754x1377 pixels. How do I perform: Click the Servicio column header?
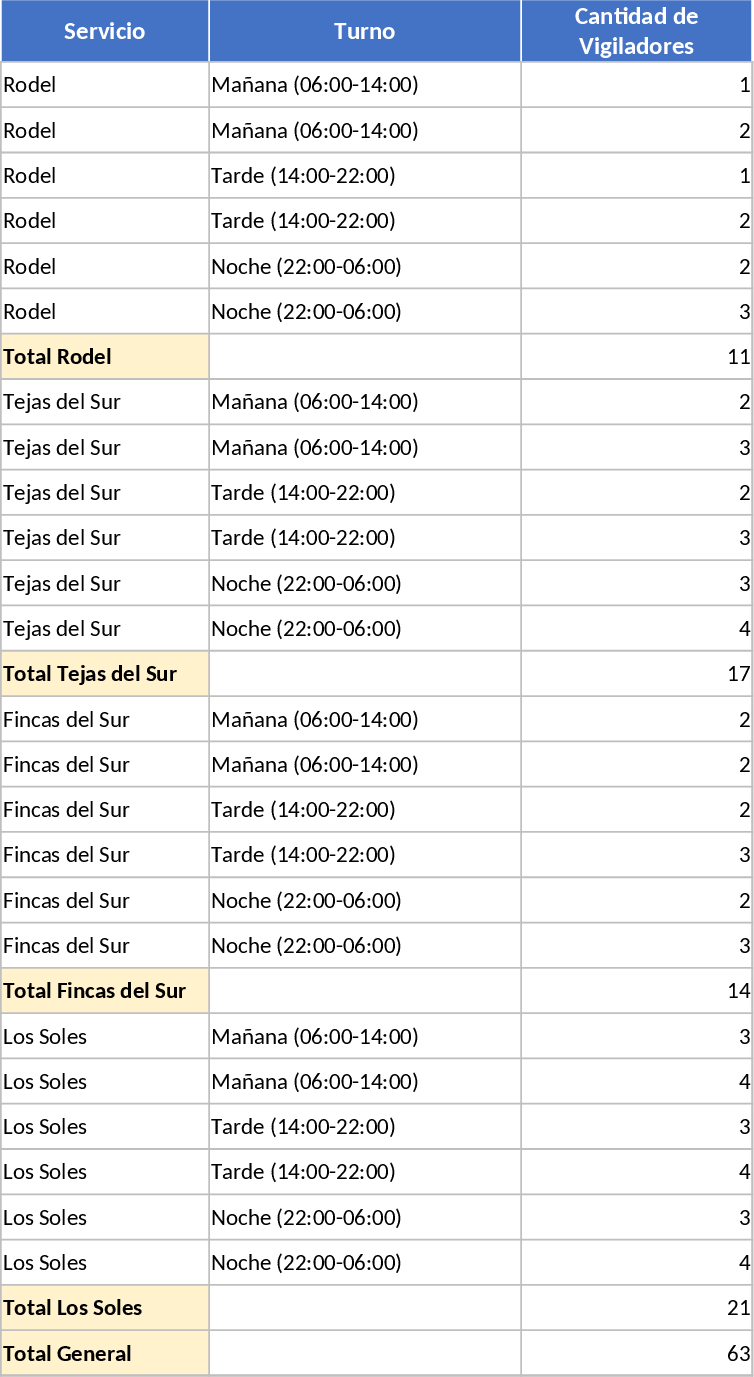105,31
